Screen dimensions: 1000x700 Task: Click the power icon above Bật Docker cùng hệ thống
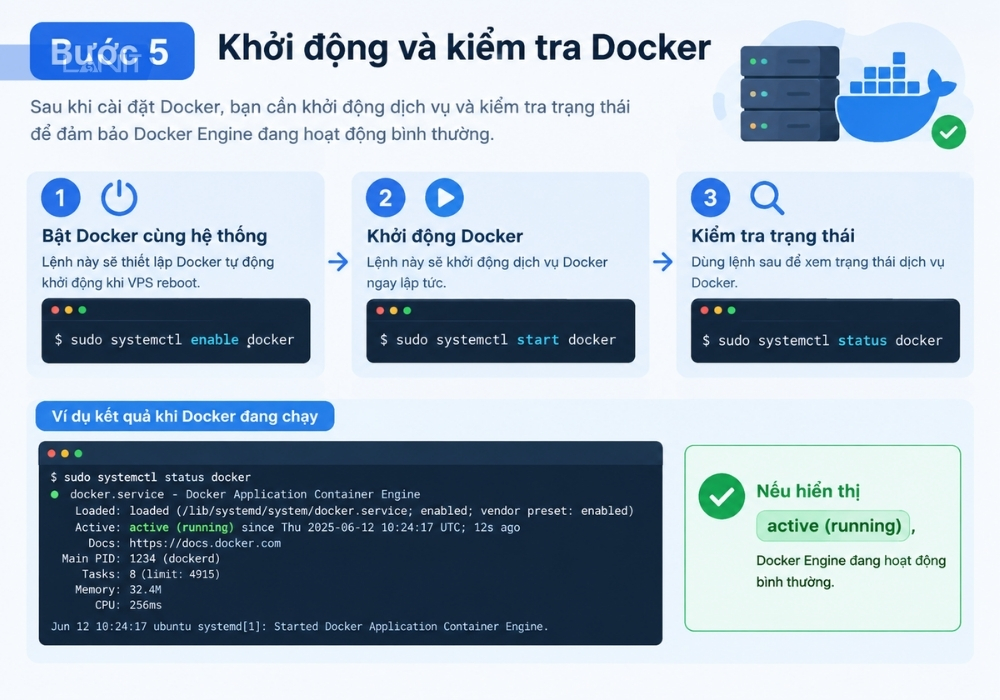pos(119,198)
